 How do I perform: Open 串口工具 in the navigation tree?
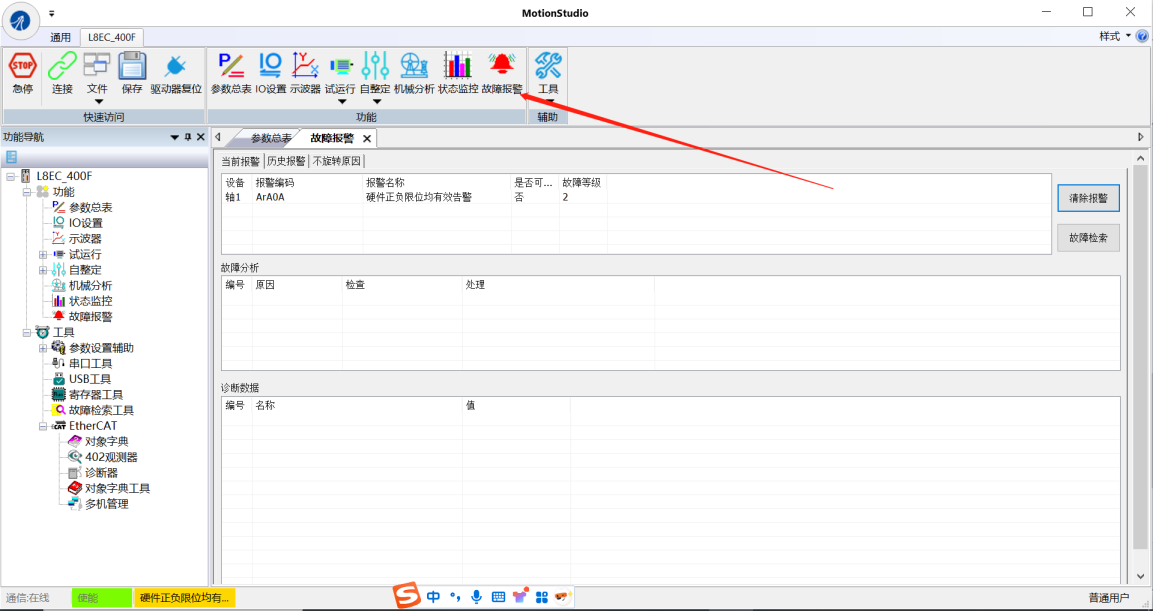(x=91, y=363)
